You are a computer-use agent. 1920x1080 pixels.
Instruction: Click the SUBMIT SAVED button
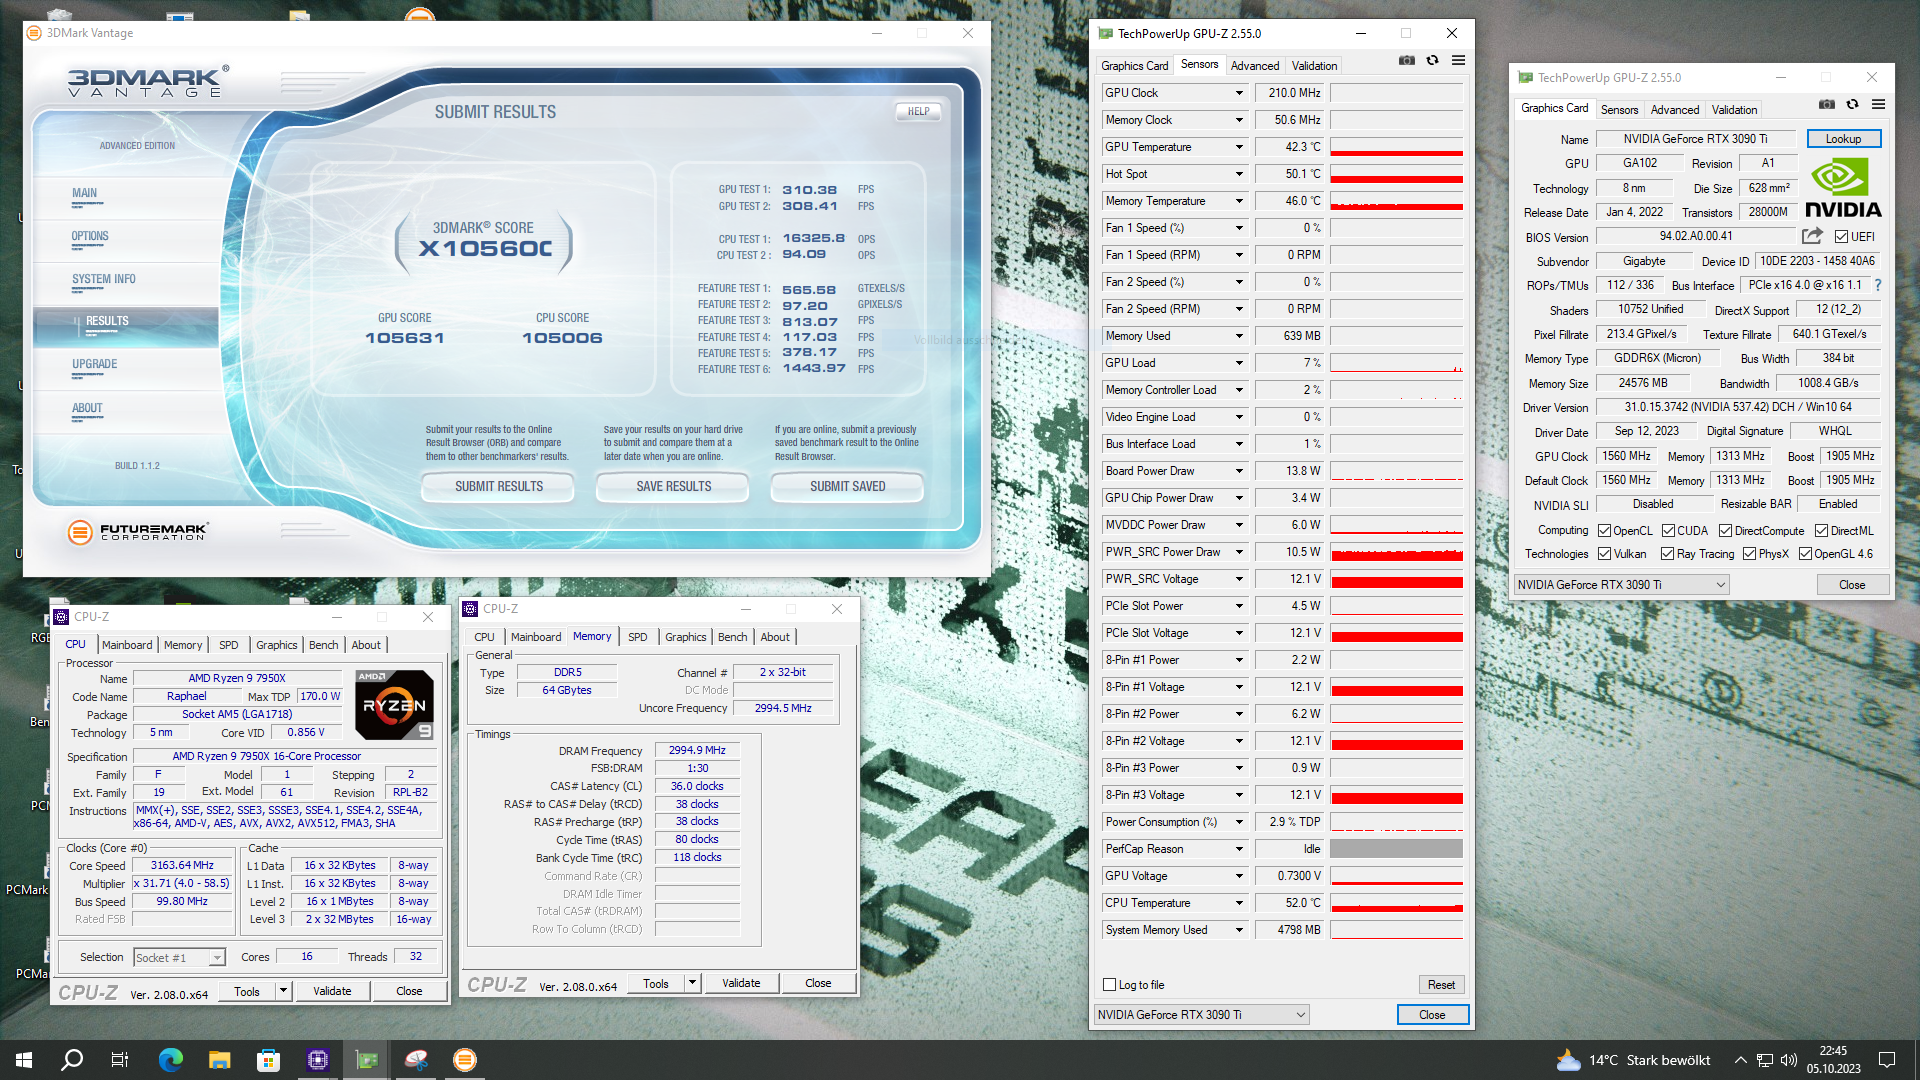tap(847, 487)
